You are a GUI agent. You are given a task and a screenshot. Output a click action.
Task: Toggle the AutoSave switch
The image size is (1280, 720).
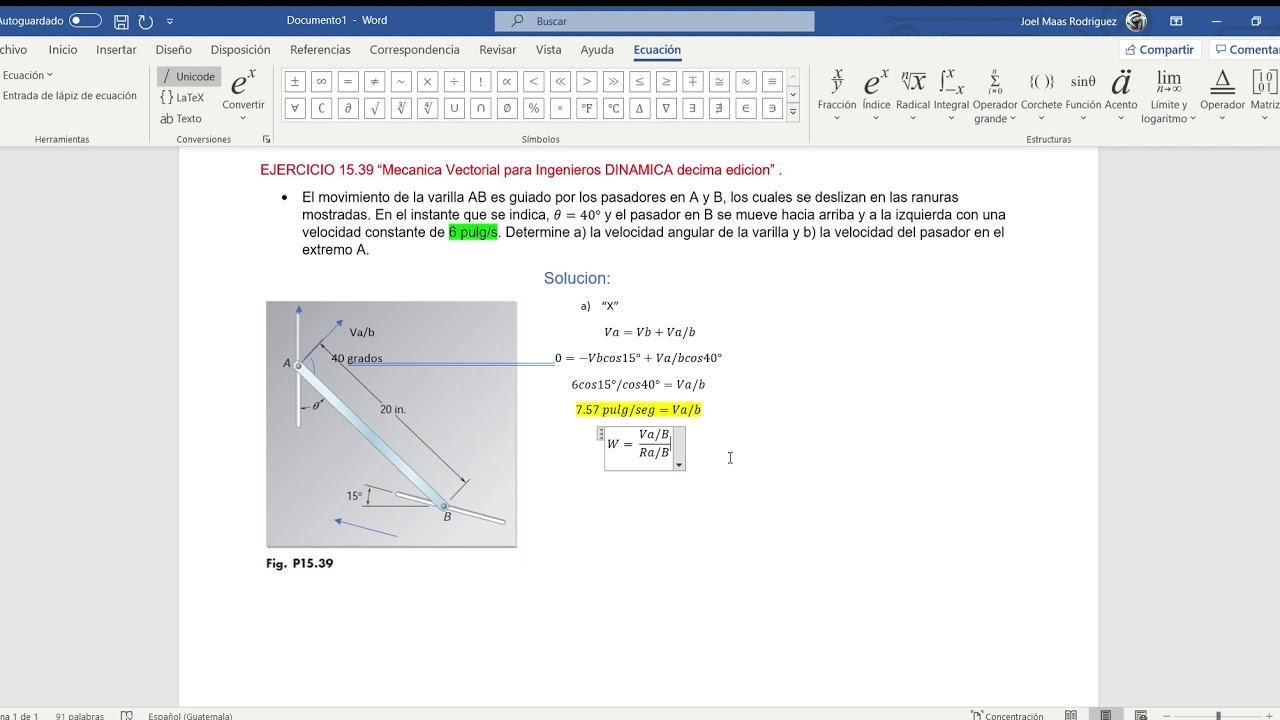85,21
